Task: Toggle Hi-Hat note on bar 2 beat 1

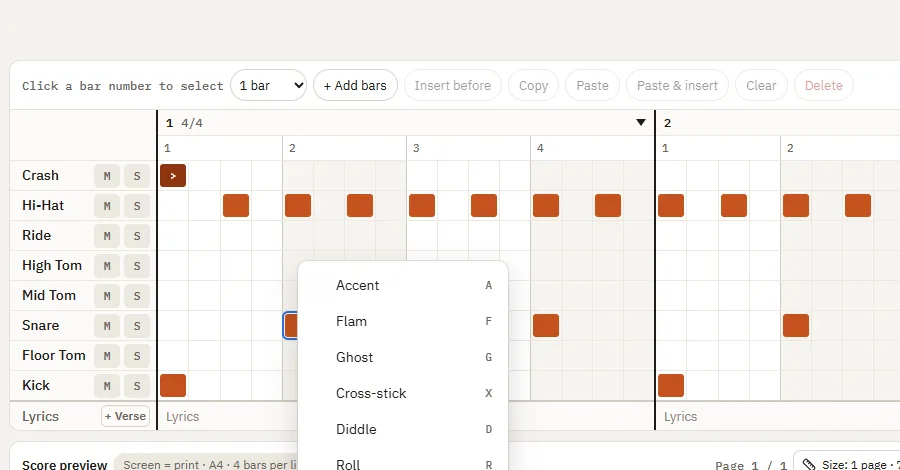Action: (671, 205)
